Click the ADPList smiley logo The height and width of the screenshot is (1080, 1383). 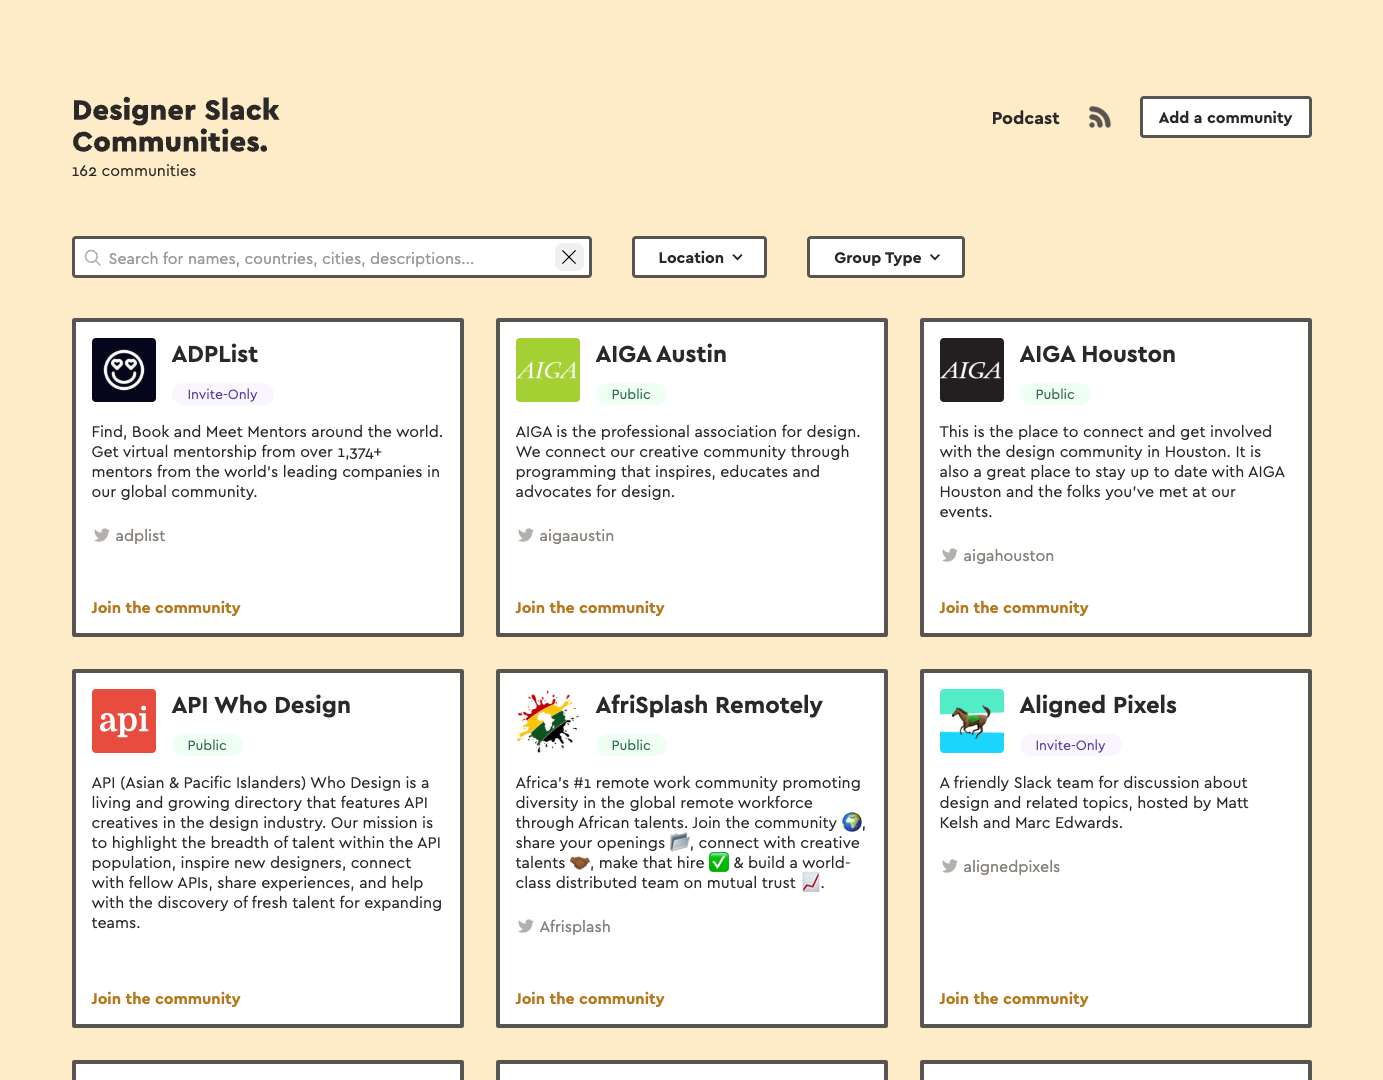(123, 370)
